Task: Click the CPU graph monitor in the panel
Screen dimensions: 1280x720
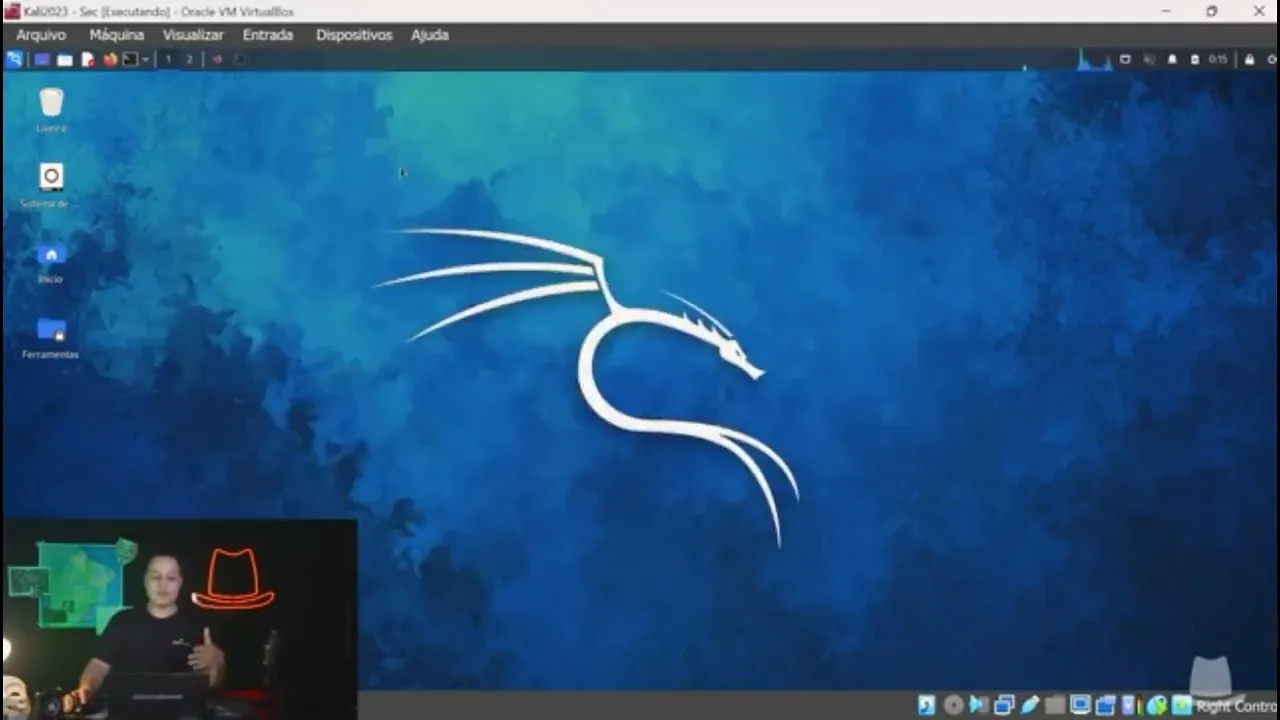Action: pyautogui.click(x=1094, y=60)
